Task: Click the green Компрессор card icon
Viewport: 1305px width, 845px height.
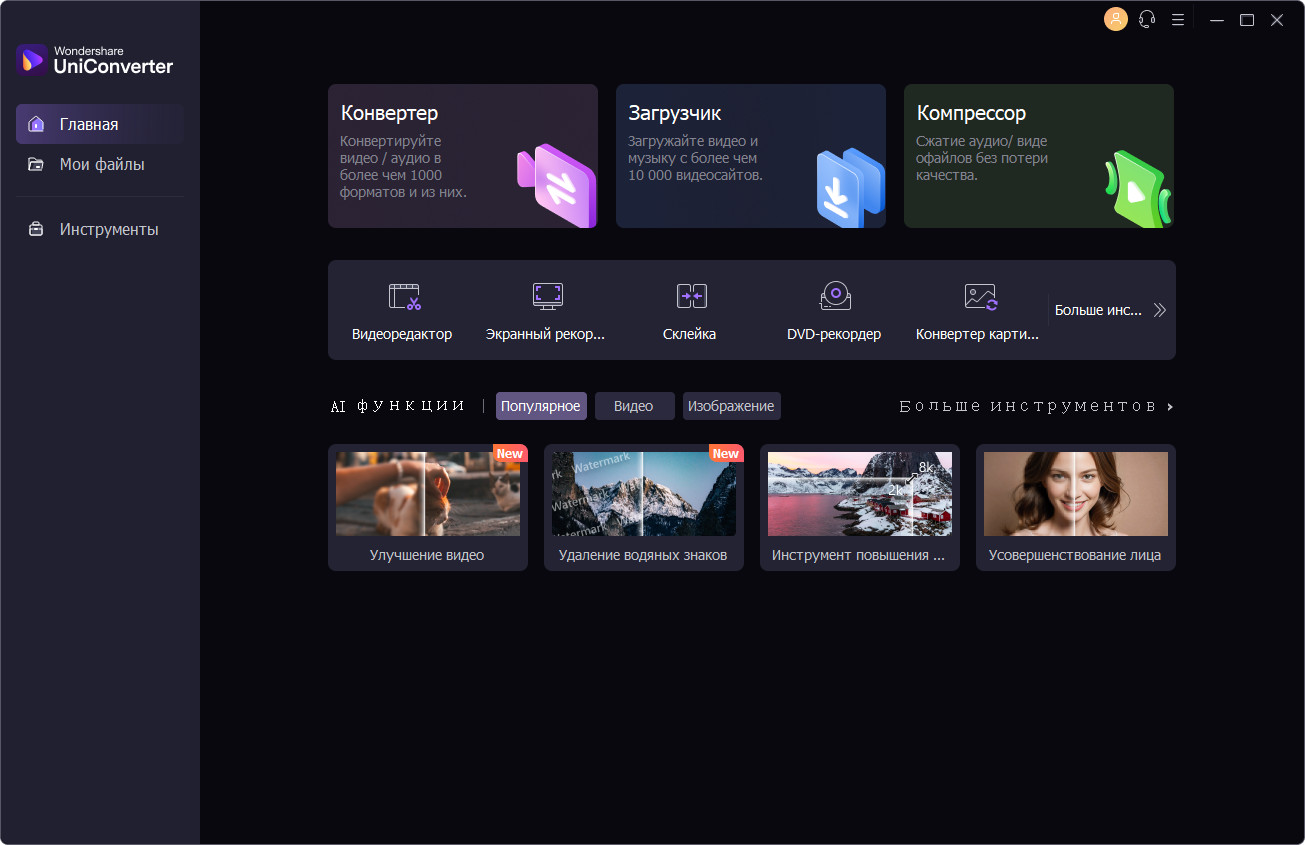Action: click(x=1138, y=189)
